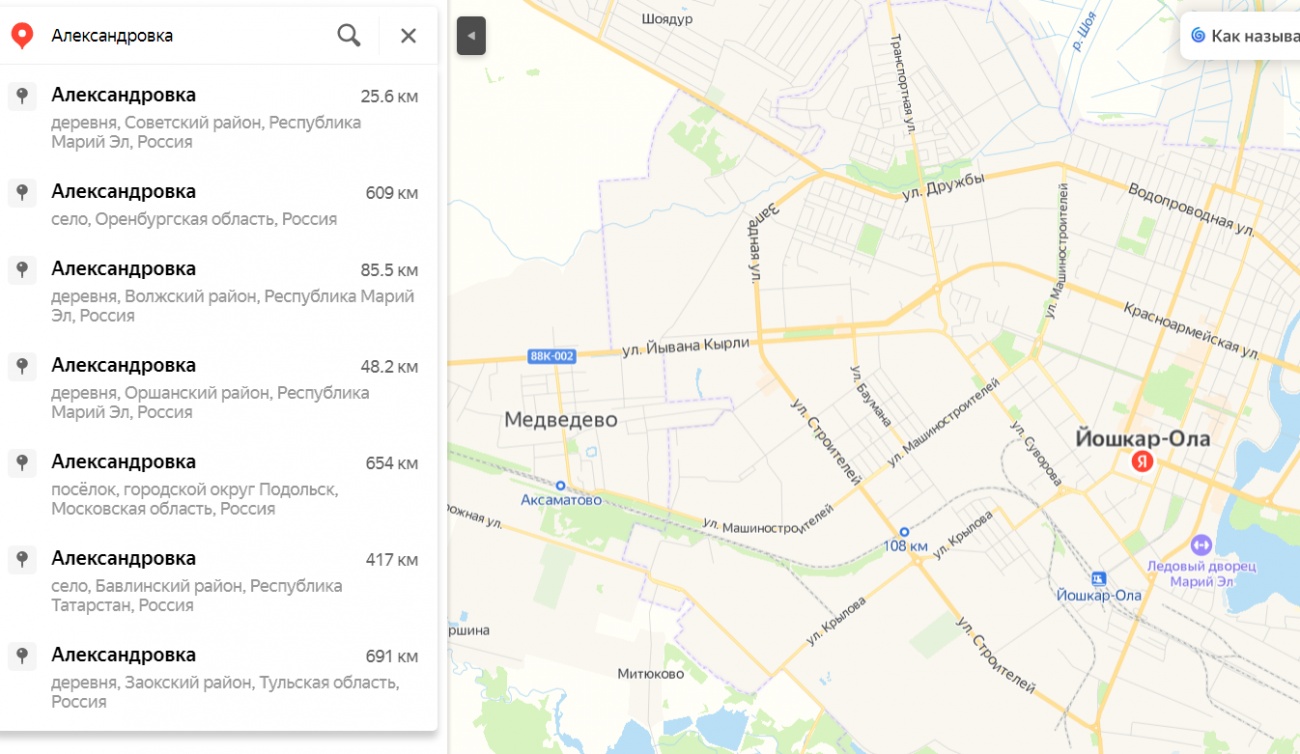Click the Аксаматово railway stop marker
1300x754 pixels.
[x=561, y=485]
